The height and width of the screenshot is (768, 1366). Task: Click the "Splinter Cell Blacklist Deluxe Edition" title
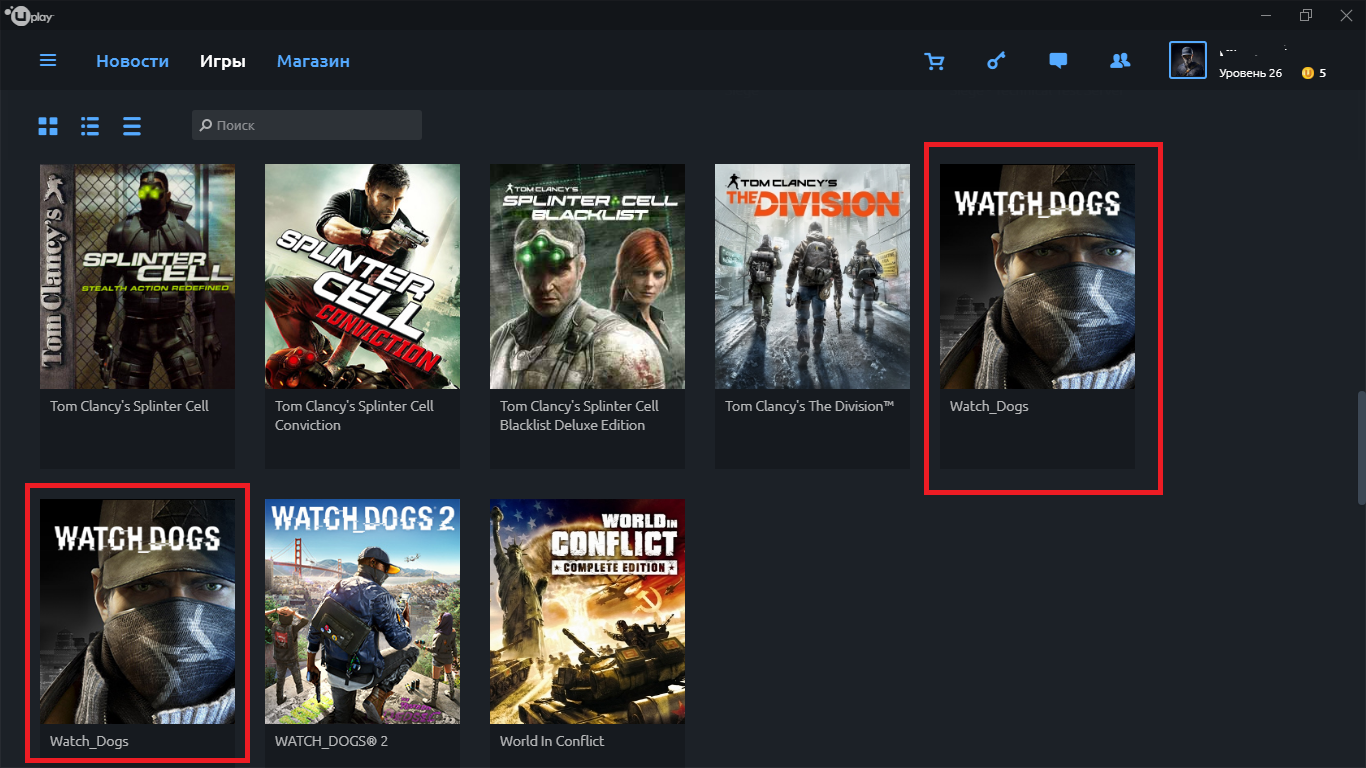(x=580, y=416)
